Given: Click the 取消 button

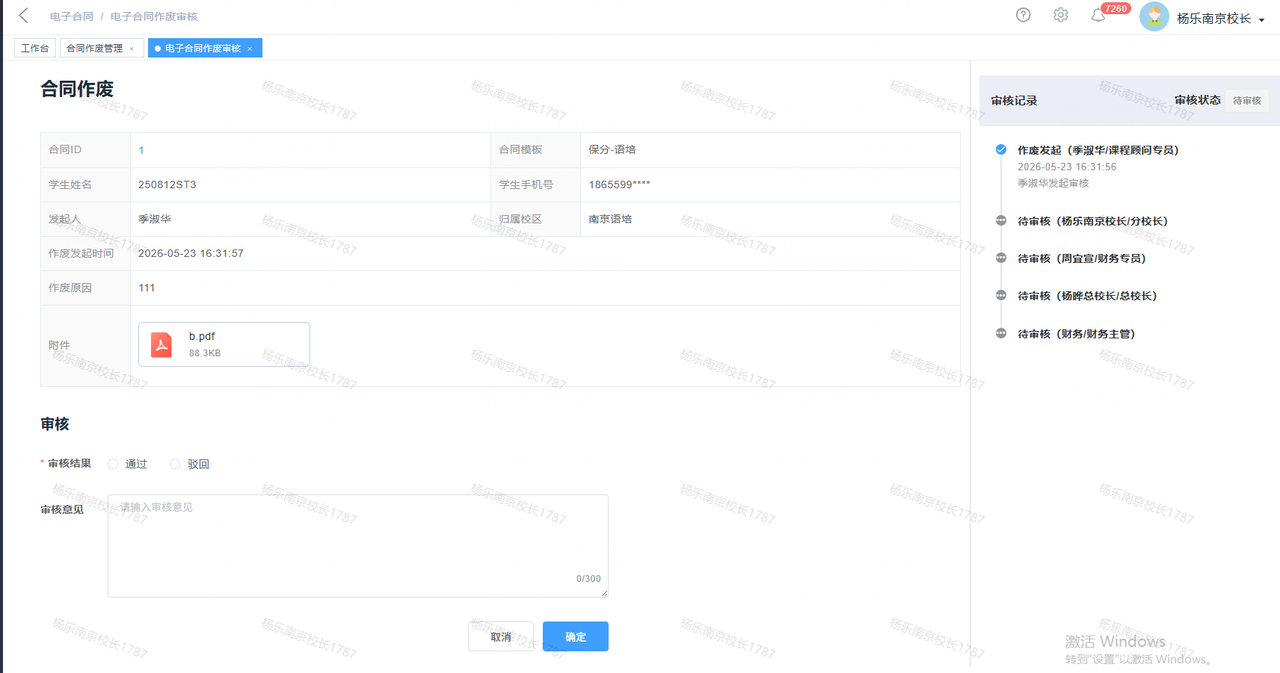Looking at the screenshot, I should [501, 637].
